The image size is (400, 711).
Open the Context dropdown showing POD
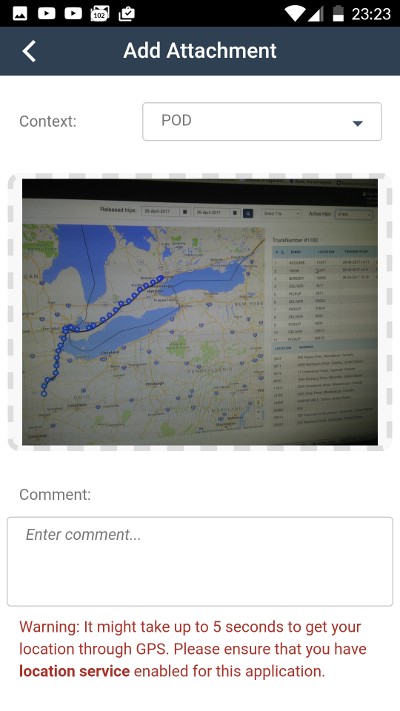262,122
